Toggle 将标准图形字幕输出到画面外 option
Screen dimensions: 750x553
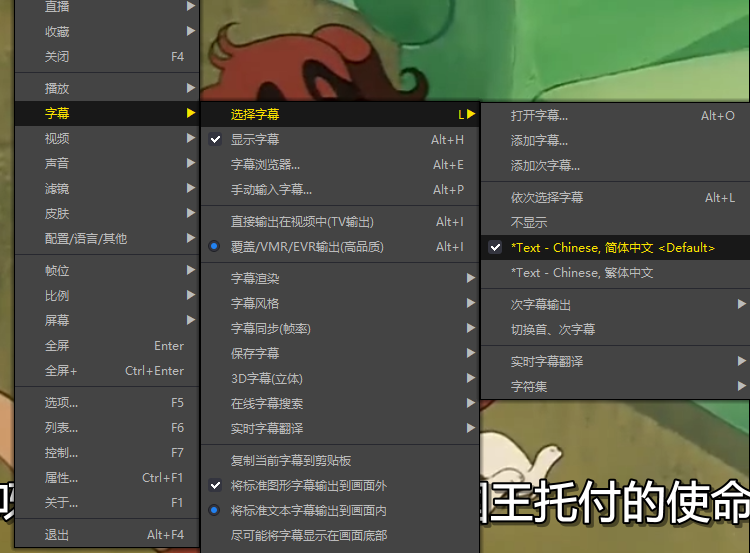click(308, 486)
